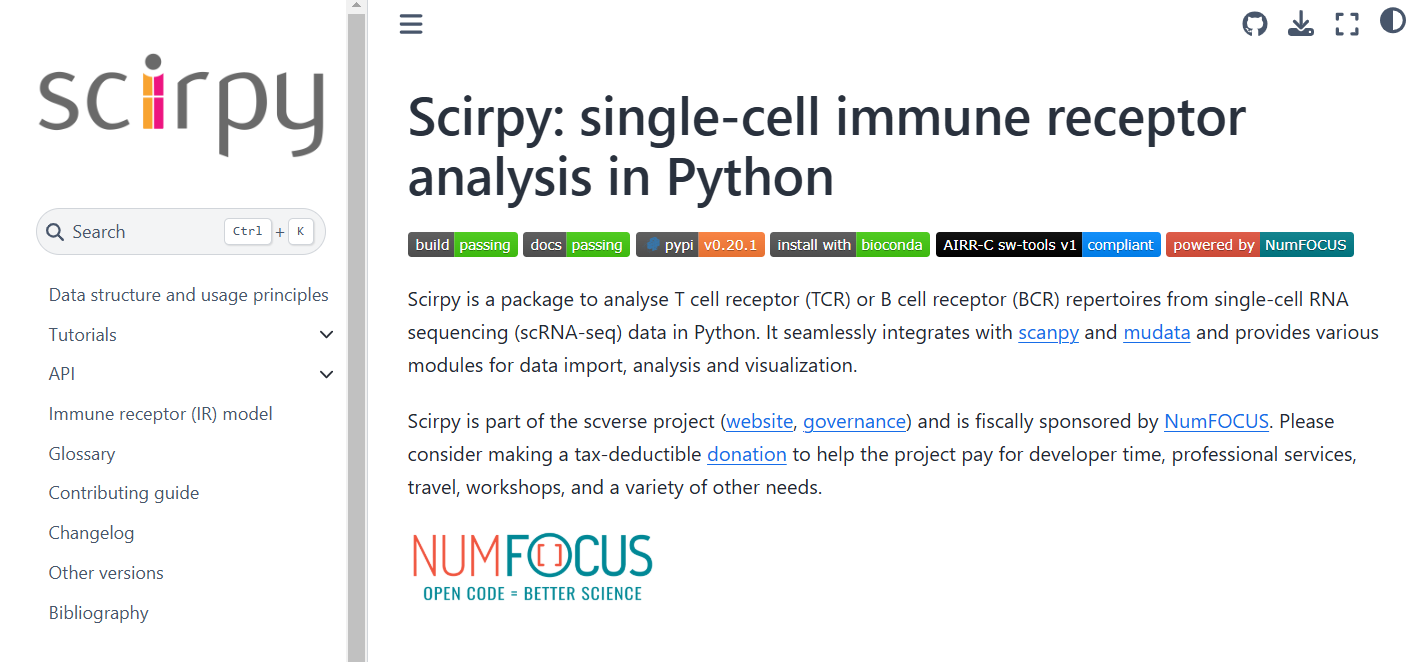1412x662 pixels.
Task: Click the donation link
Action: click(x=747, y=454)
